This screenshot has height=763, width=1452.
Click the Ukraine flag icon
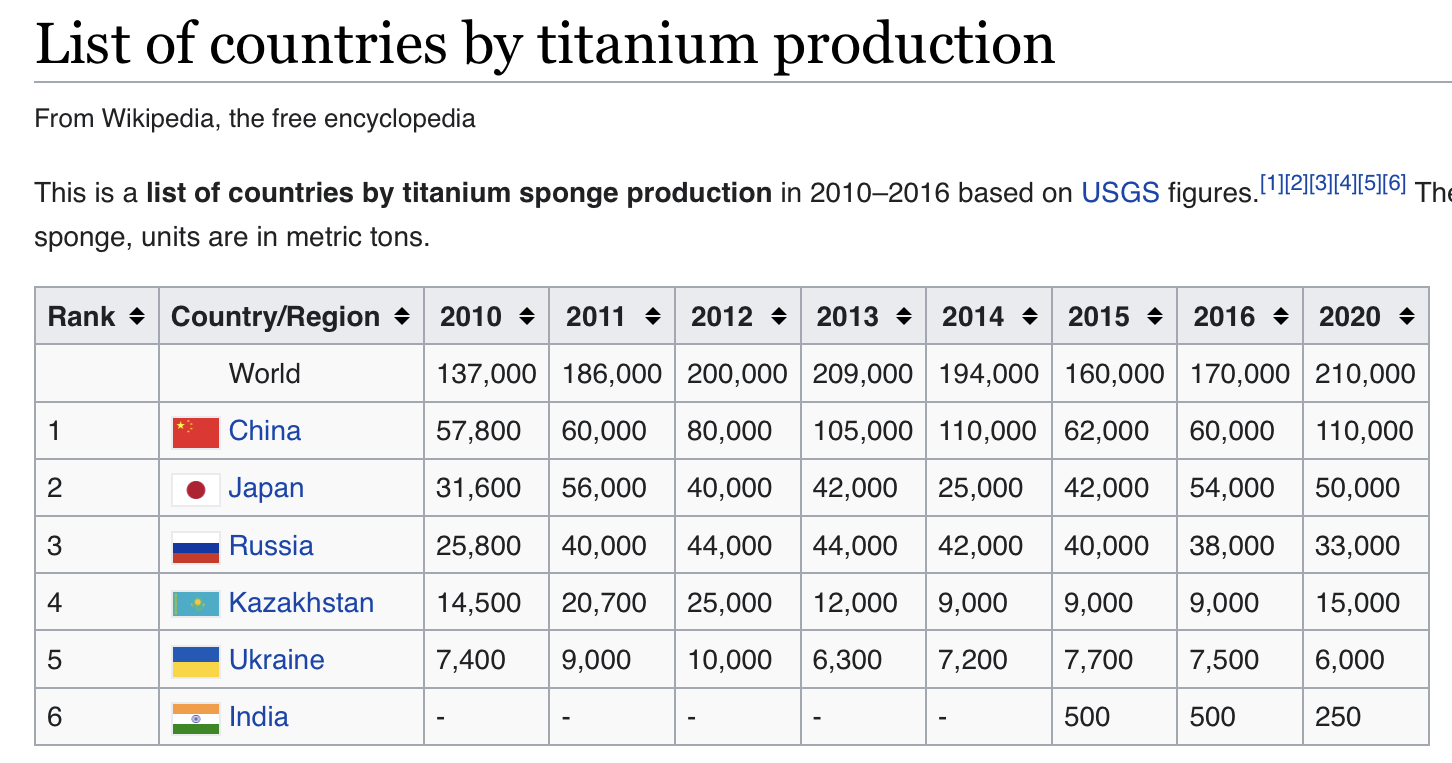coord(195,661)
